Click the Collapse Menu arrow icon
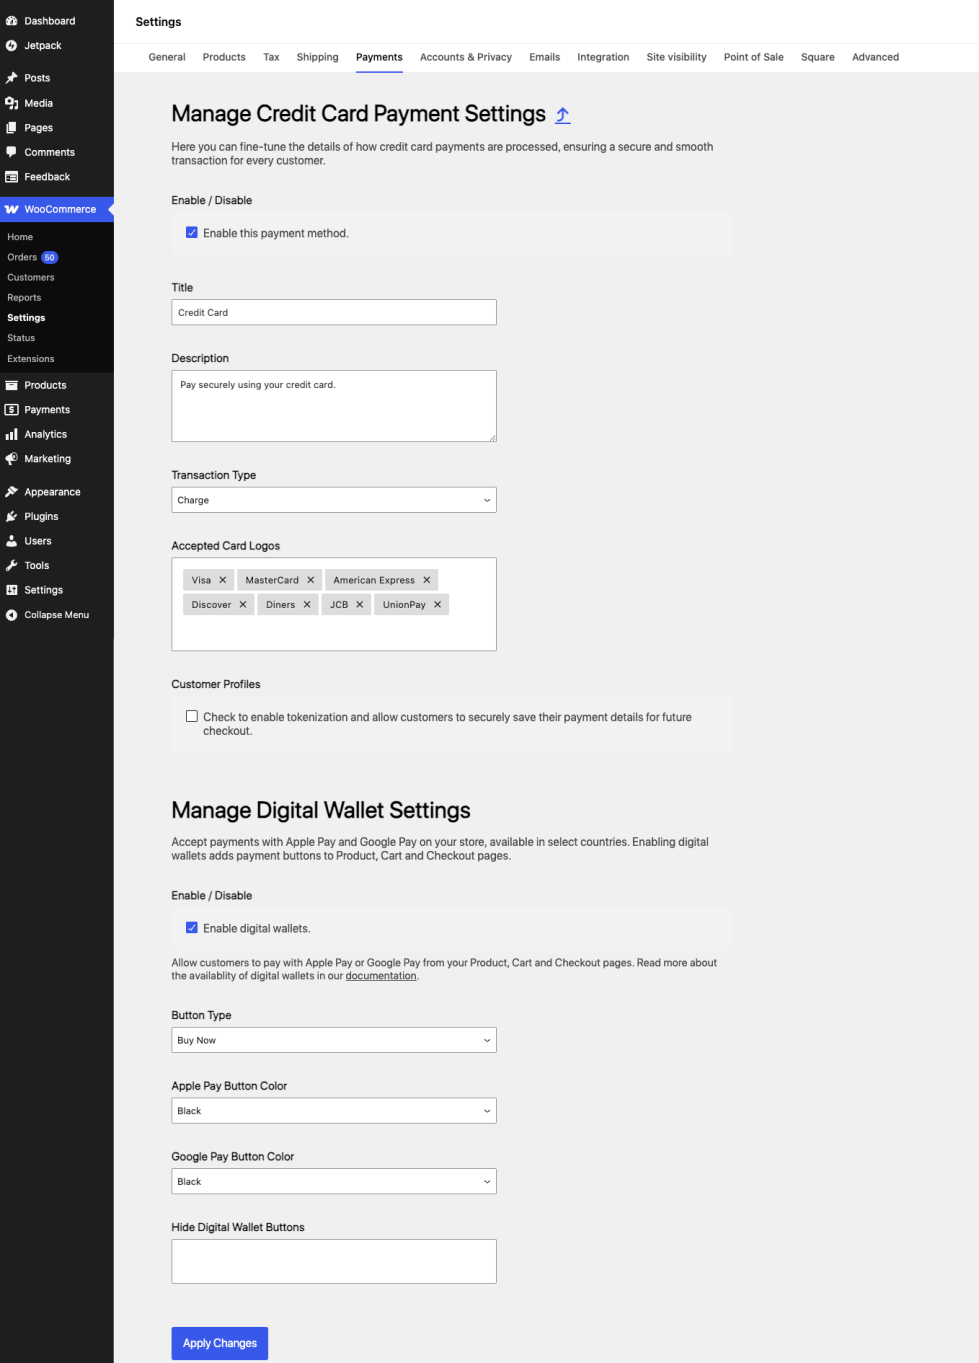This screenshot has height=1363, width=979. click(x=12, y=615)
